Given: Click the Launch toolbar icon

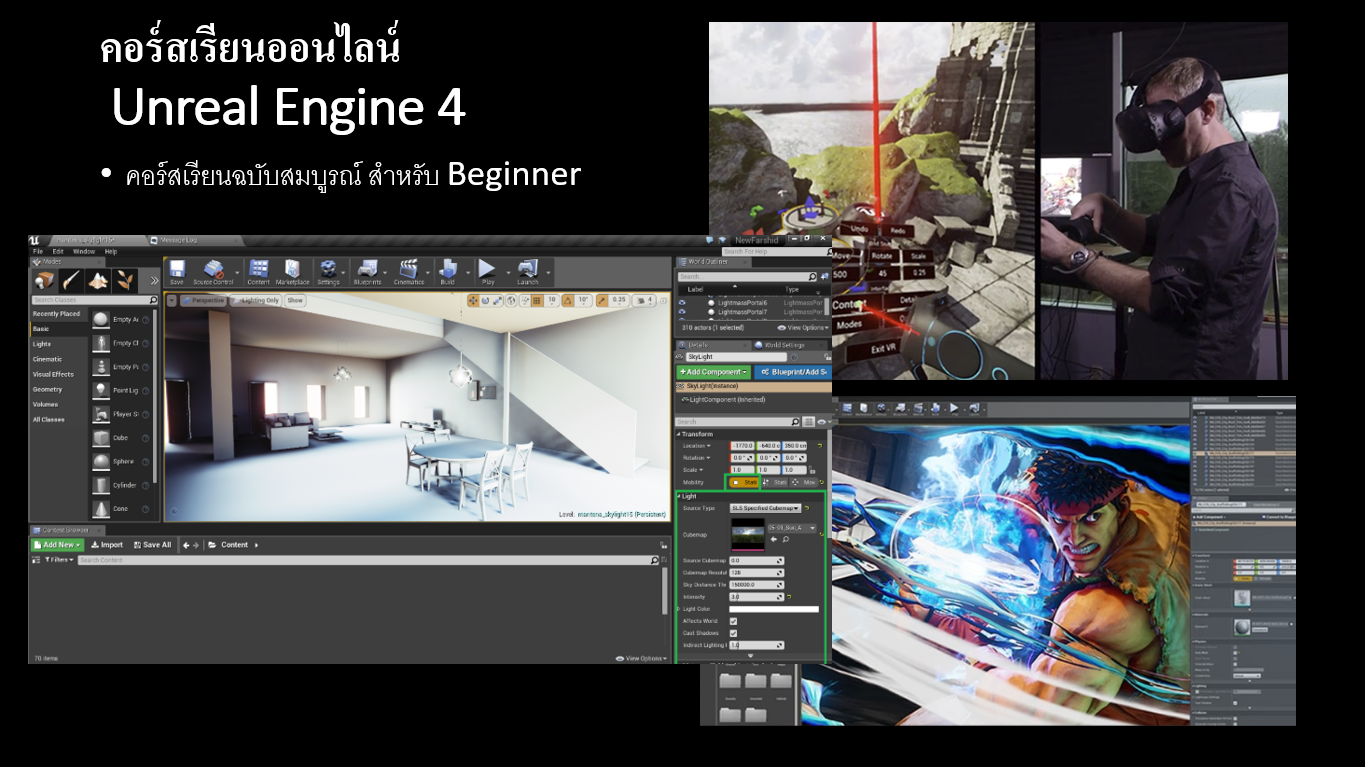Looking at the screenshot, I should coord(527,270).
